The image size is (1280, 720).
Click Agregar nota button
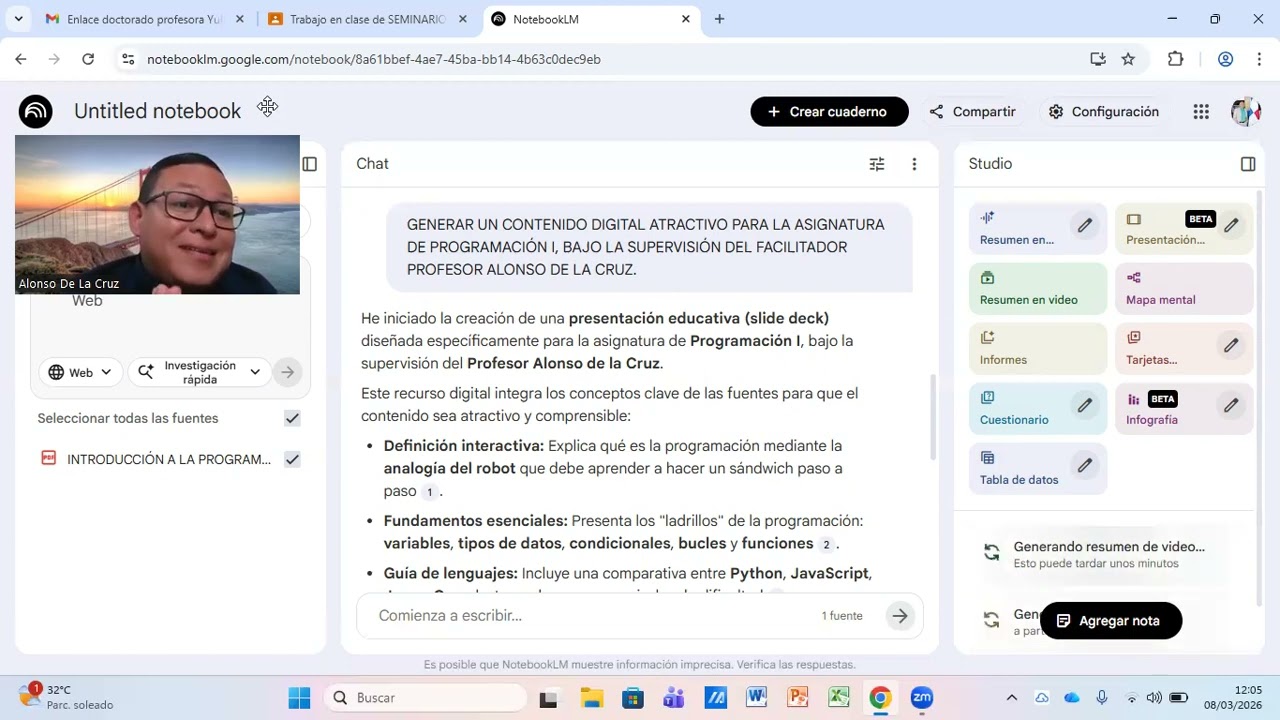(x=1111, y=621)
